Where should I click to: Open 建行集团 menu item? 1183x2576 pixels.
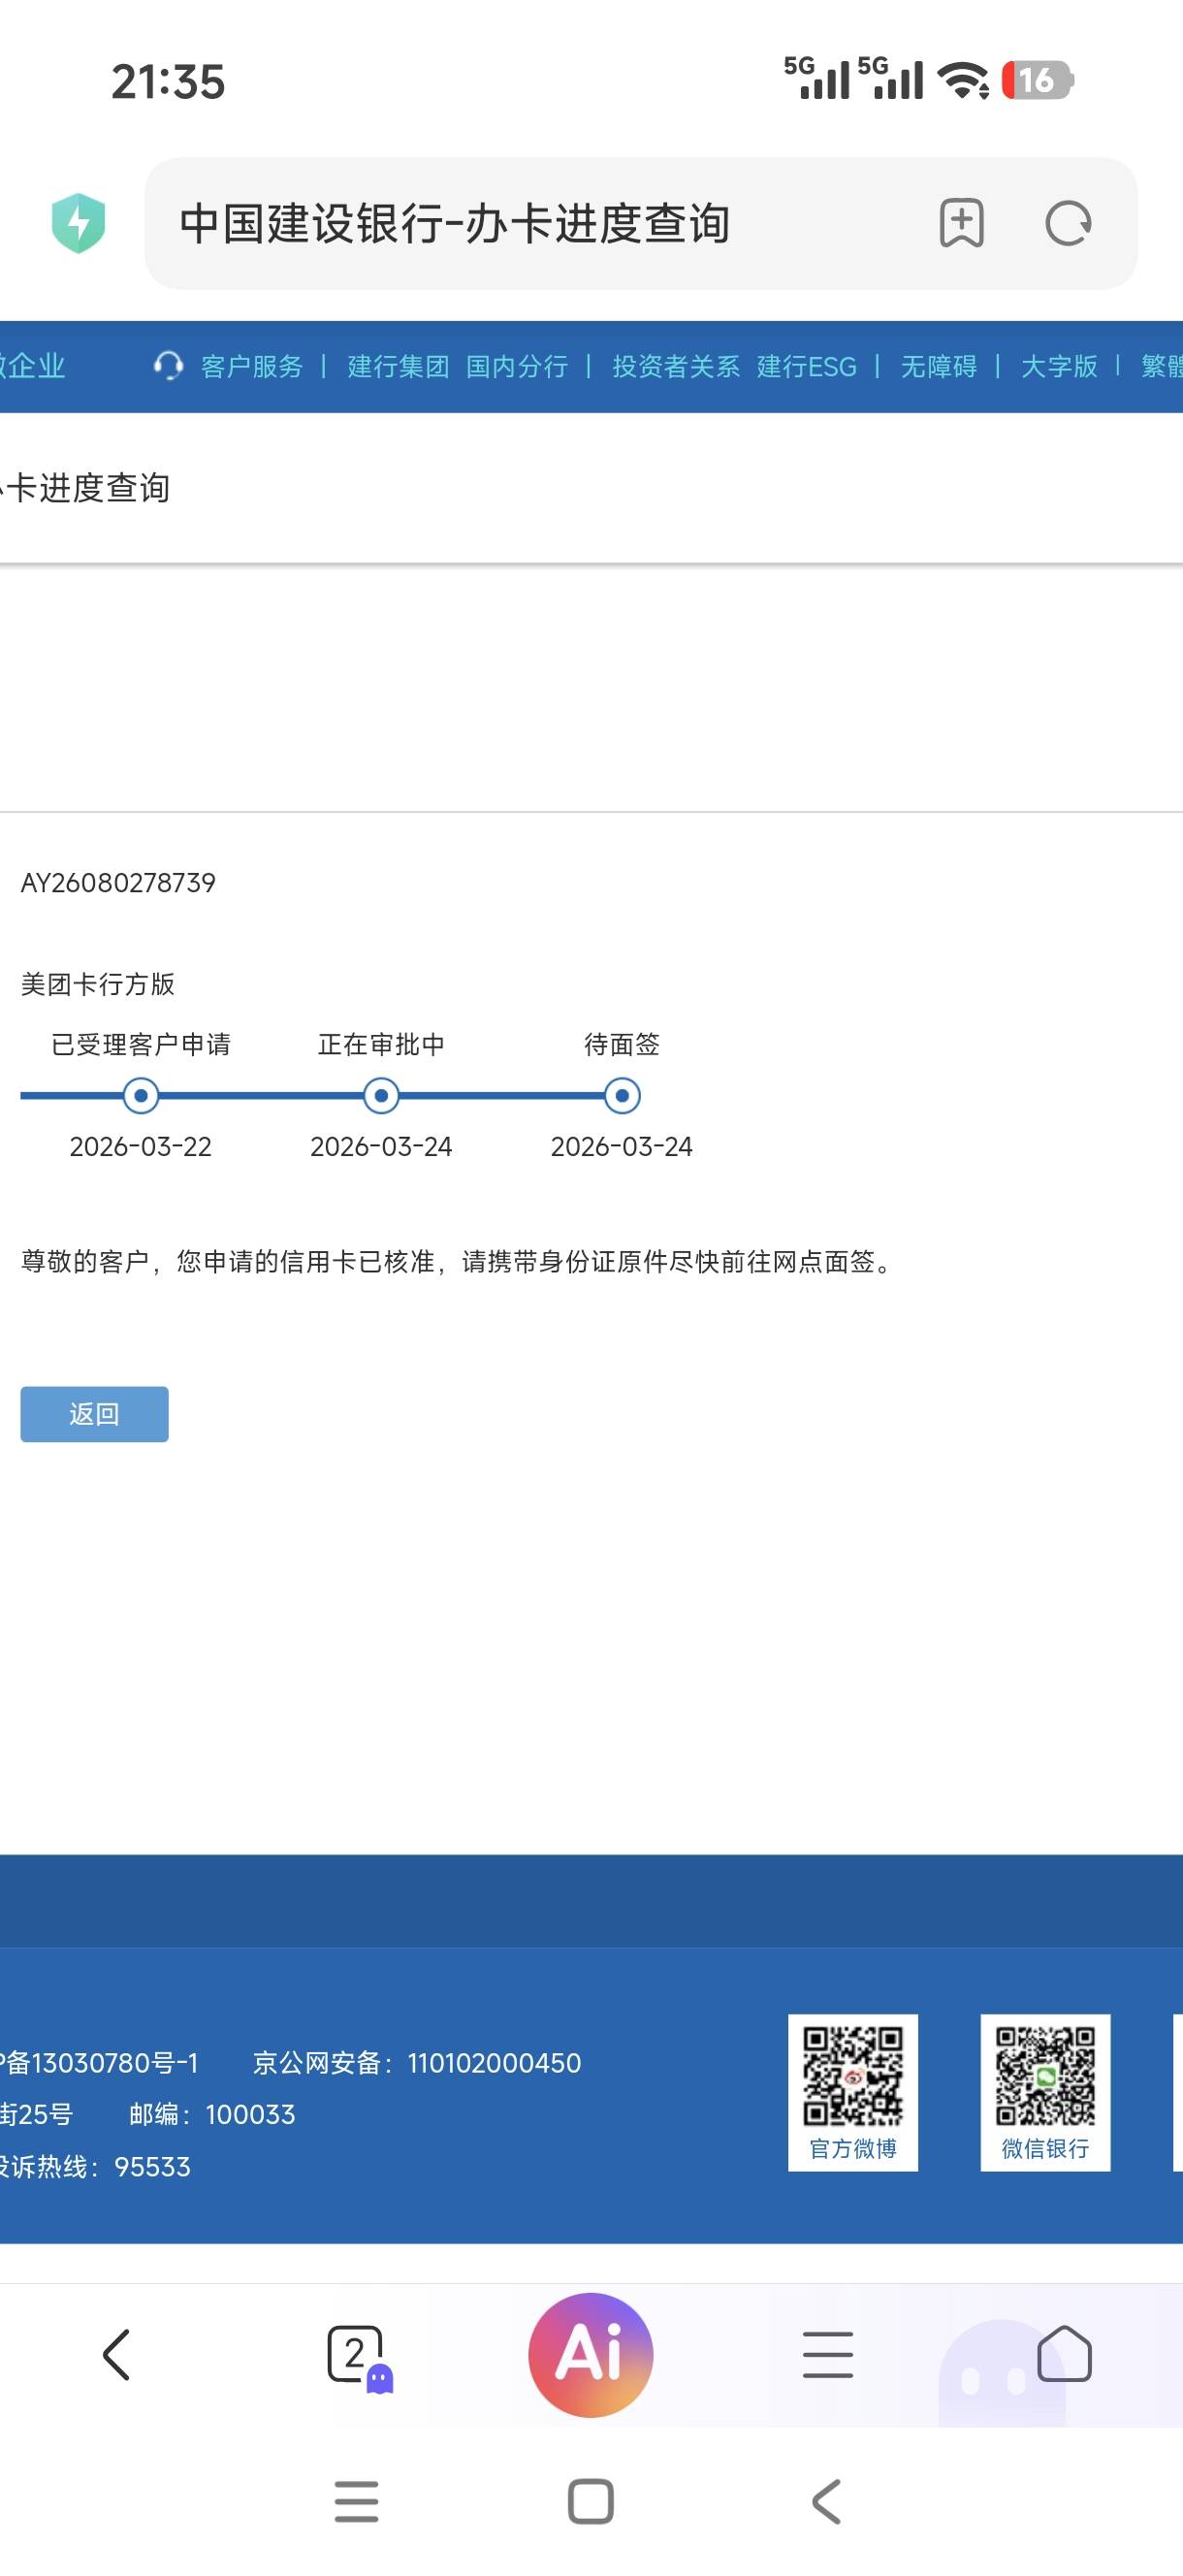[x=398, y=367]
